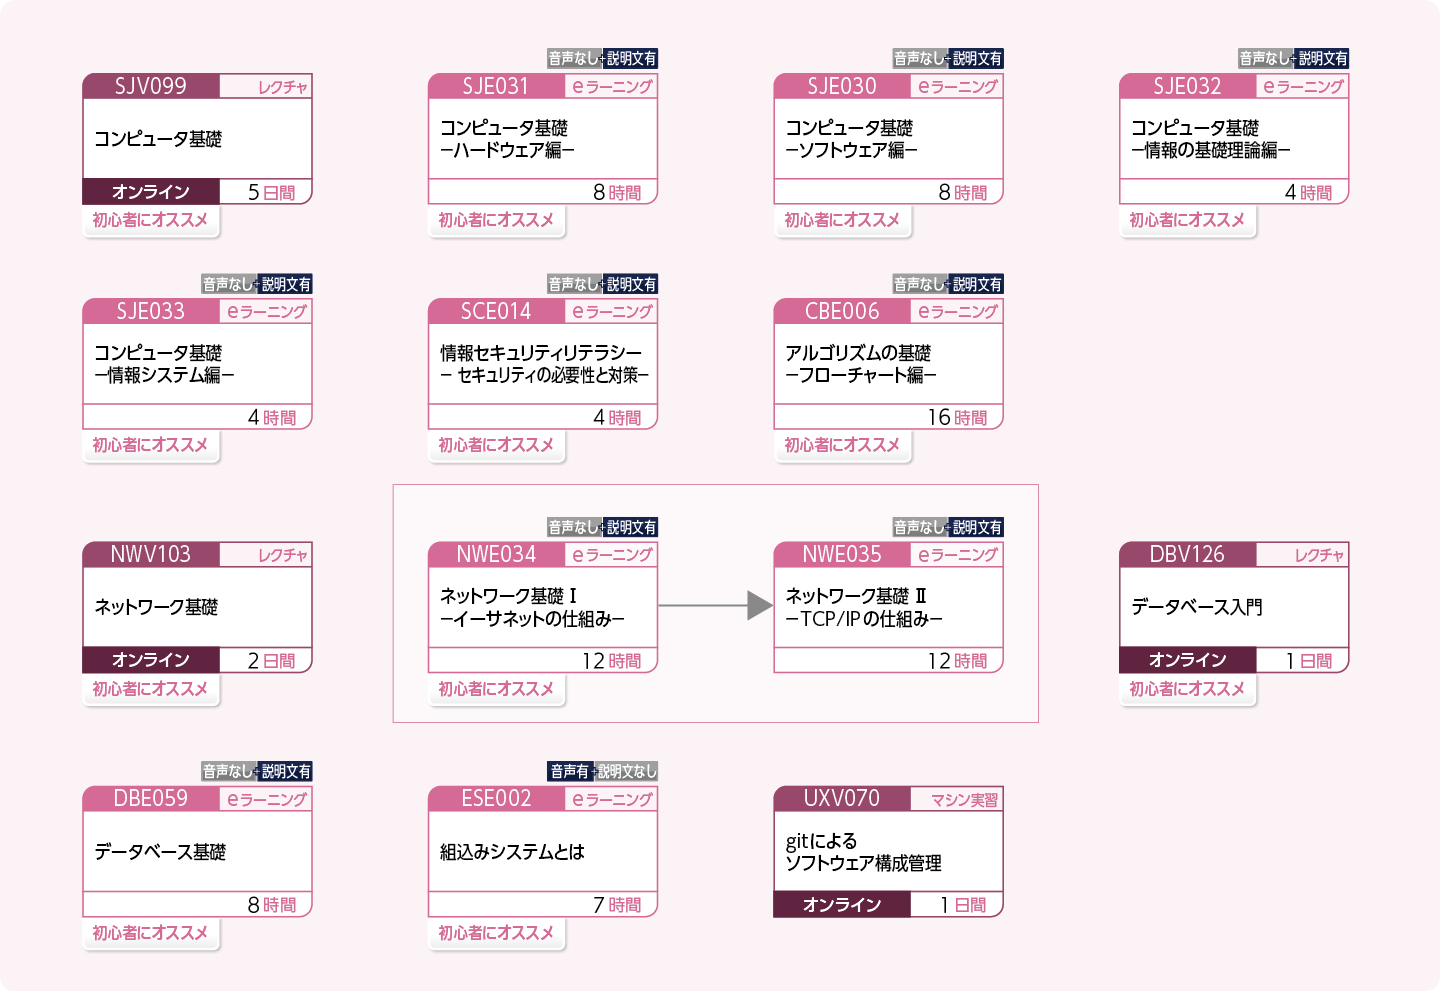Click 初心者にオススメ tag under SCE014
The width and height of the screenshot is (1440, 991).
click(x=496, y=445)
